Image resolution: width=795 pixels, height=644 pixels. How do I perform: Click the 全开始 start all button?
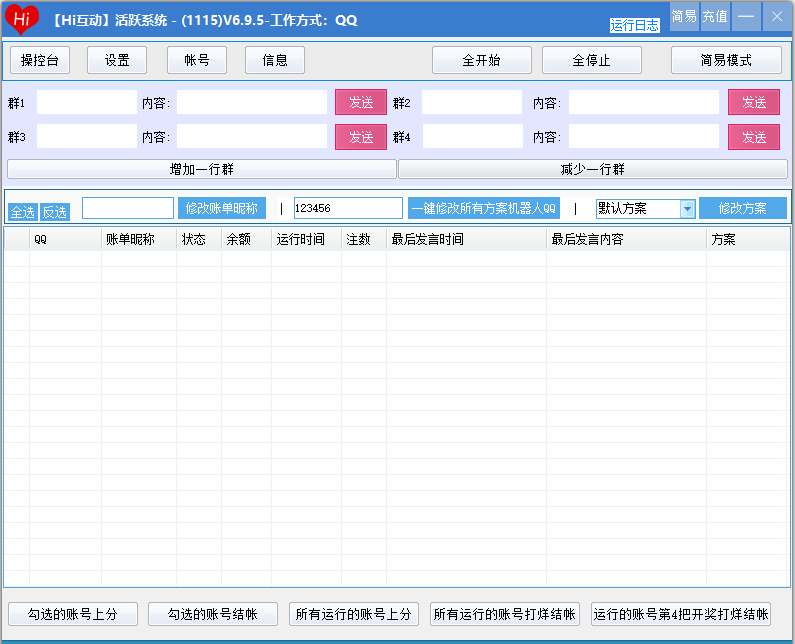point(482,60)
